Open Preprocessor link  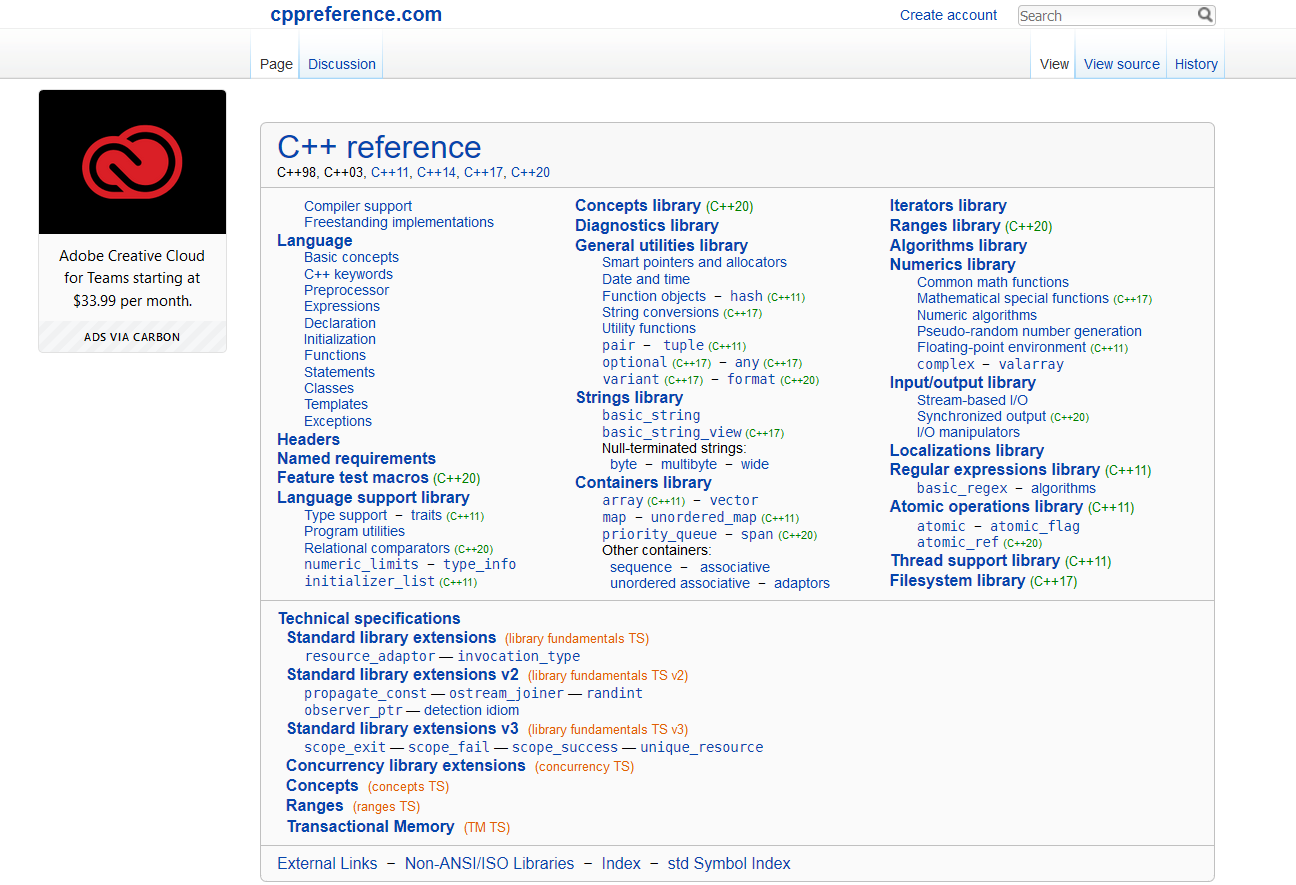pyautogui.click(x=346, y=290)
